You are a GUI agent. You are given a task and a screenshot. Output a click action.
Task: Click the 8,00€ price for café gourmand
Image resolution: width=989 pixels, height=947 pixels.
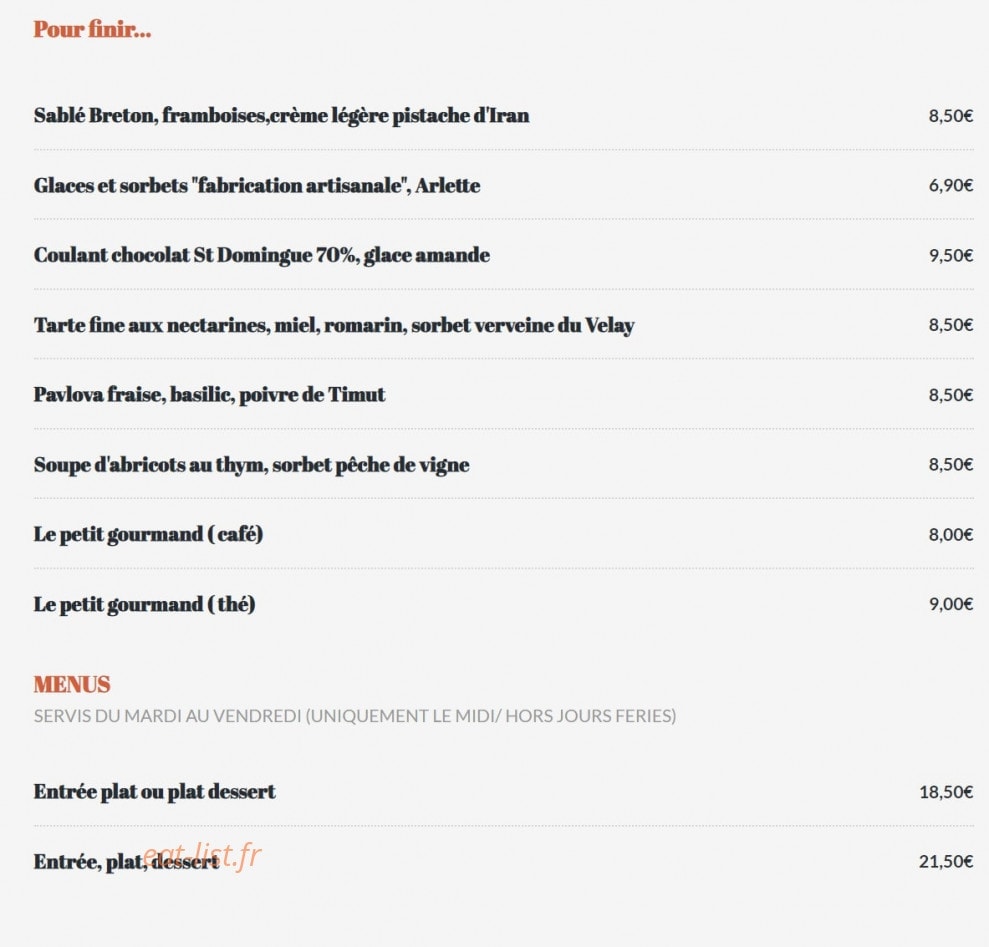951,535
